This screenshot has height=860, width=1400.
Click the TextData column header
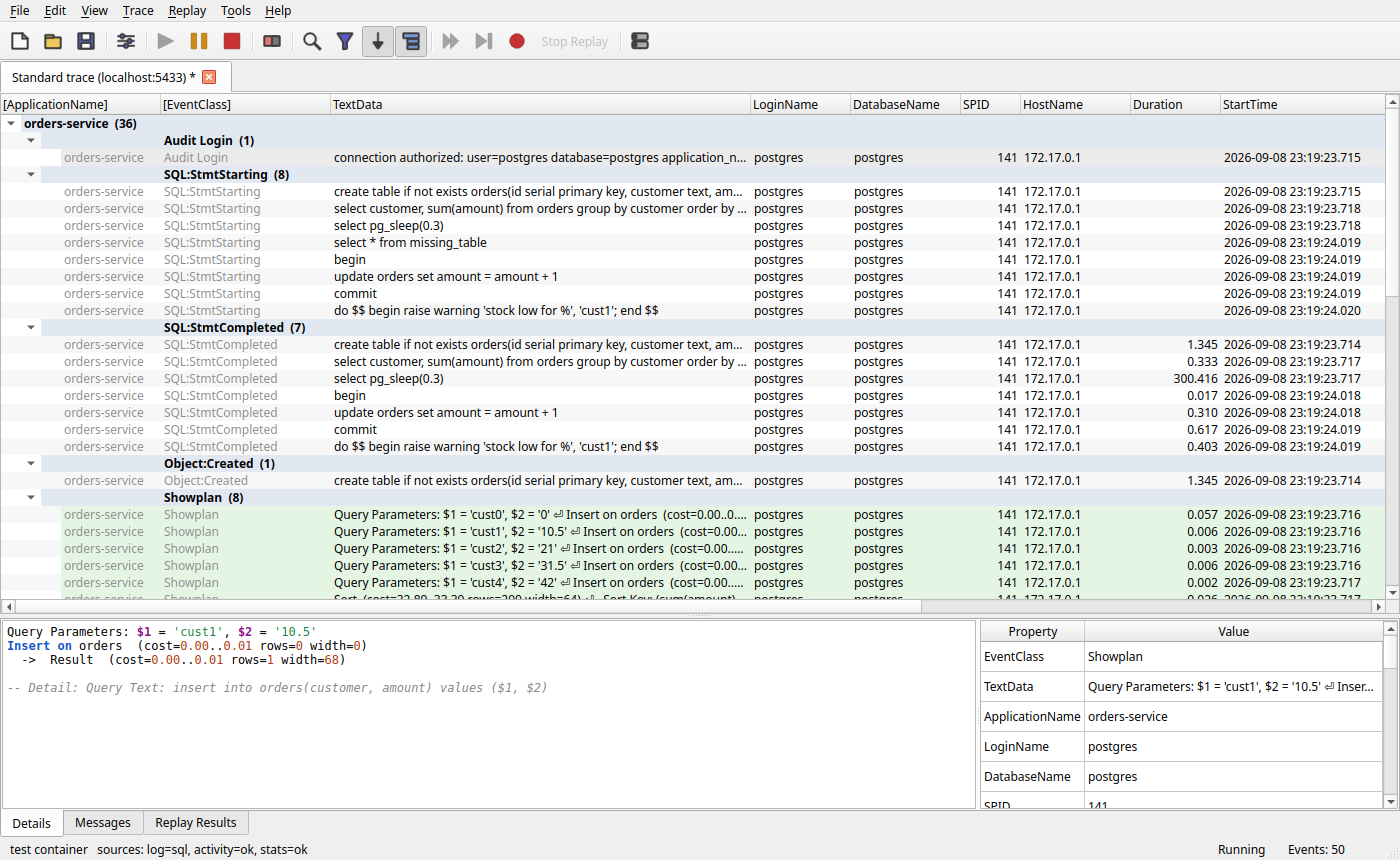[x=541, y=104]
